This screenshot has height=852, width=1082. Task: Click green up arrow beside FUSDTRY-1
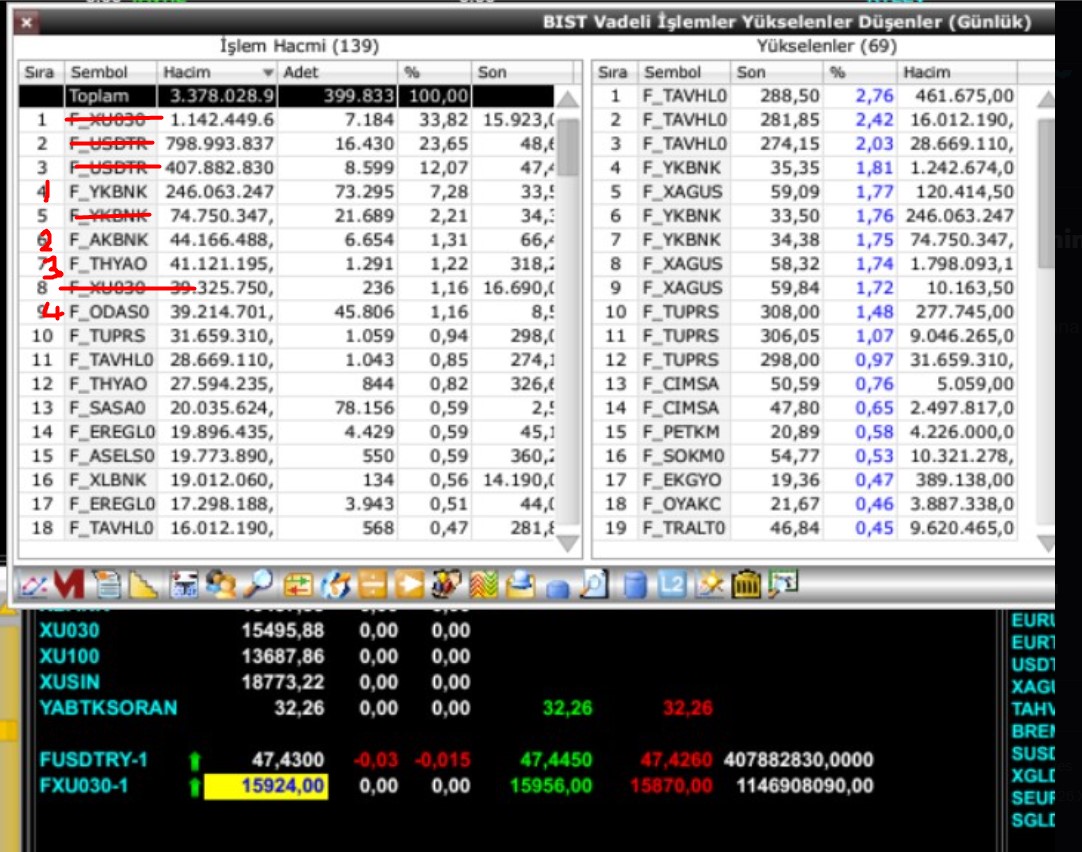[195, 760]
